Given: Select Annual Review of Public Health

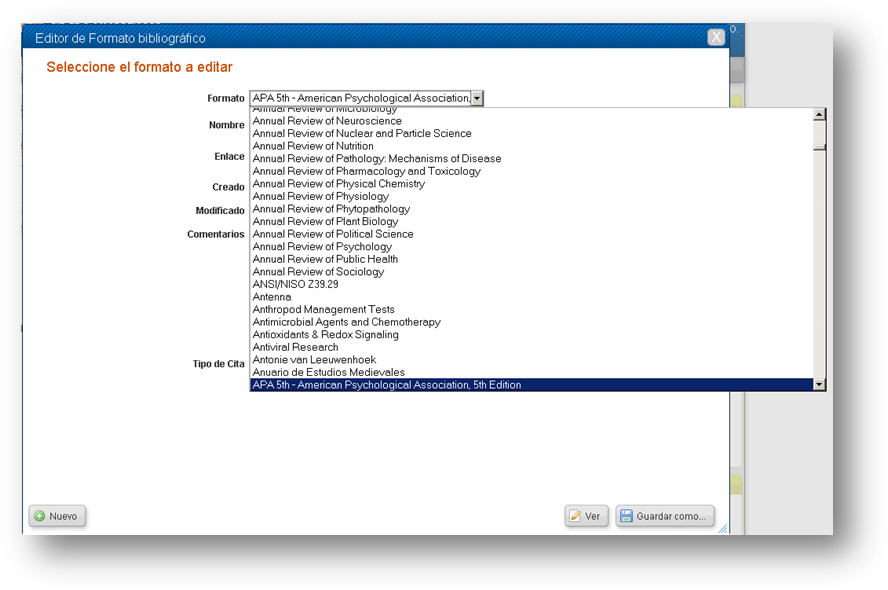Looking at the screenshot, I should 532,259.
